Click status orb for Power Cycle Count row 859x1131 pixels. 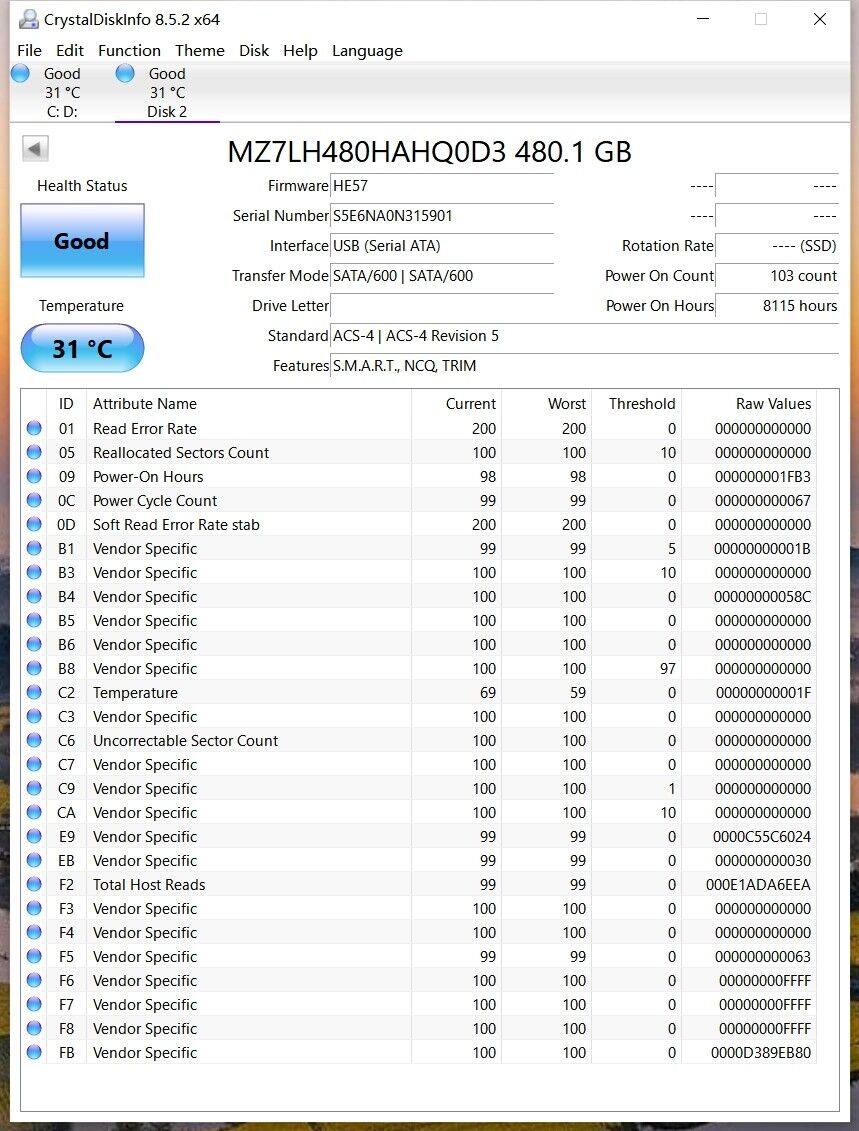[34, 500]
